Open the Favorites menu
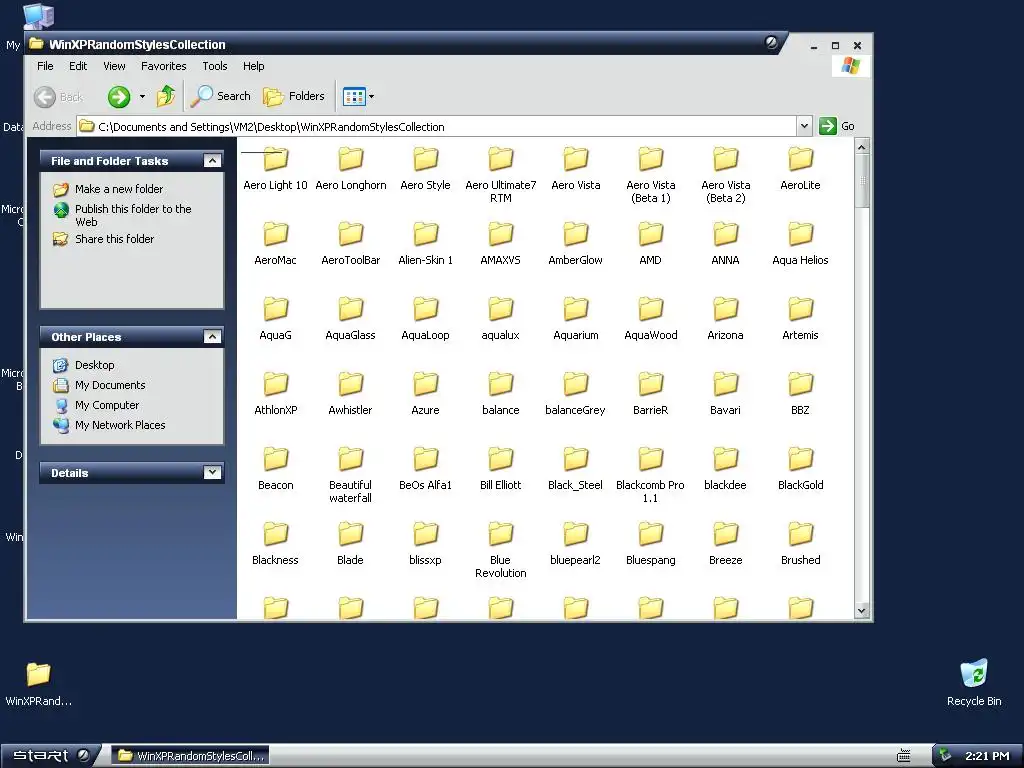 [163, 66]
